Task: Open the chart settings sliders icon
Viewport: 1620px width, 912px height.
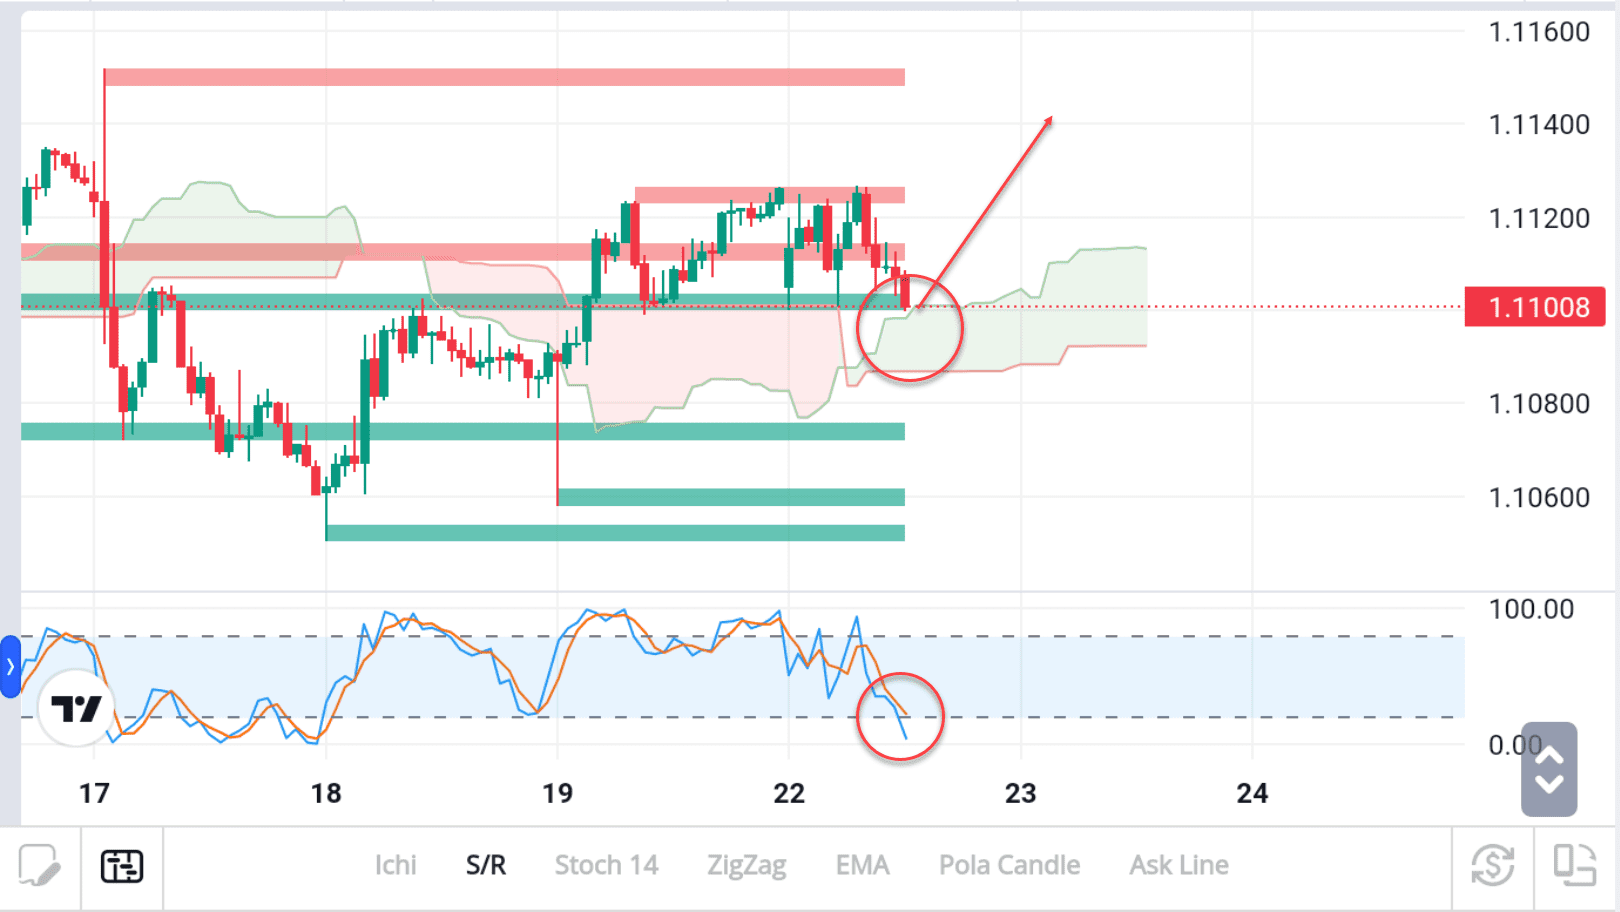Action: click(x=122, y=866)
